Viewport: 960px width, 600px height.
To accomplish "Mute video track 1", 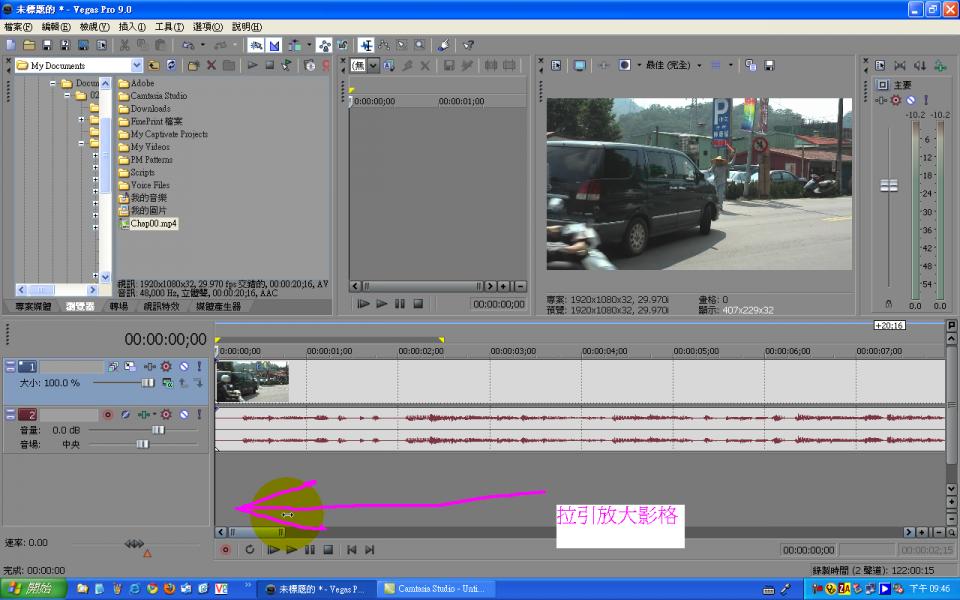I will point(183,367).
